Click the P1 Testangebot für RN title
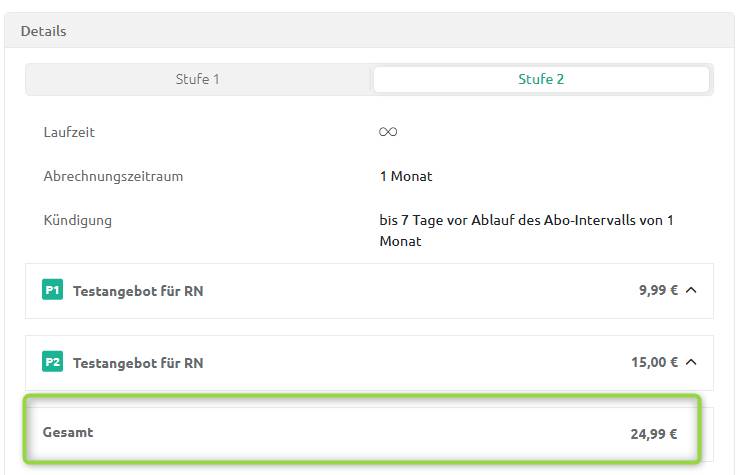Viewport: 737px width, 475px height. coord(138,291)
